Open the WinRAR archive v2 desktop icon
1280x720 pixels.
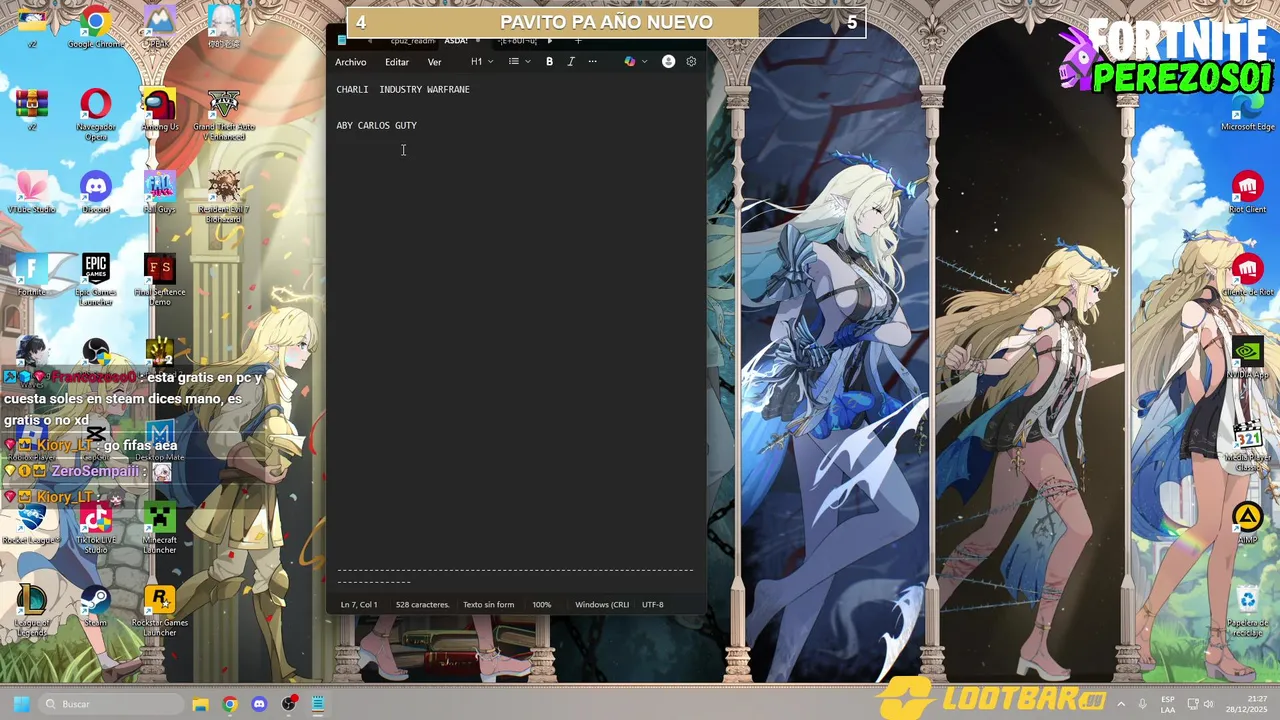(32, 109)
